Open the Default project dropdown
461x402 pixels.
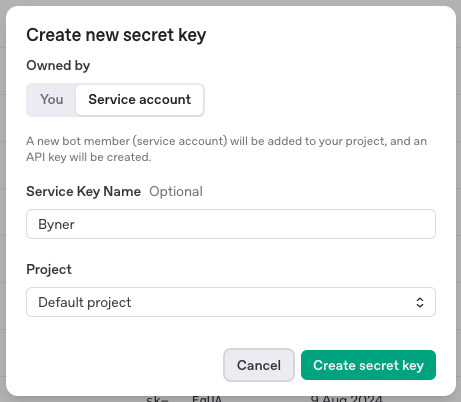coord(231,302)
